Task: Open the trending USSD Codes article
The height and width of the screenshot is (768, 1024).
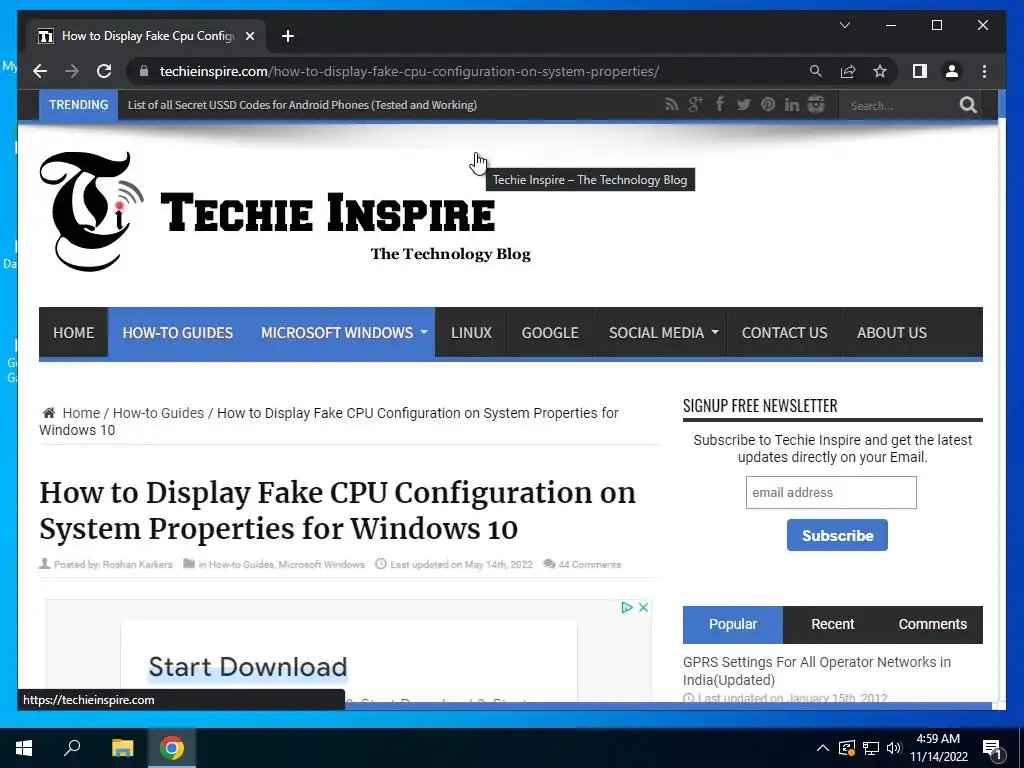Action: point(302,105)
